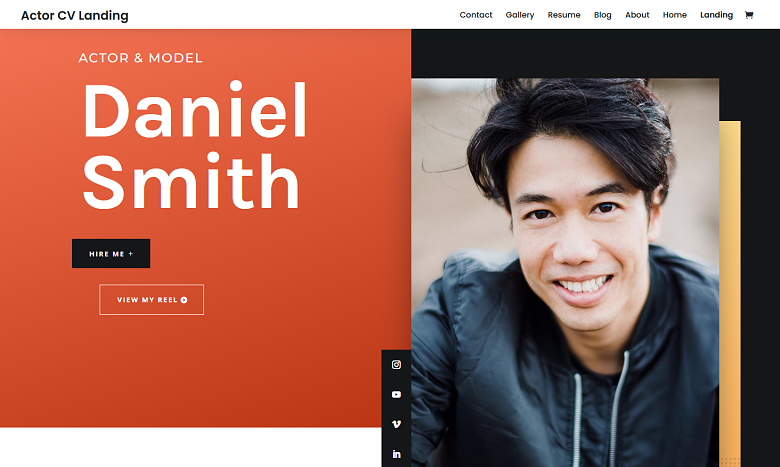Click the Actor CV Landing site title

[75, 15]
